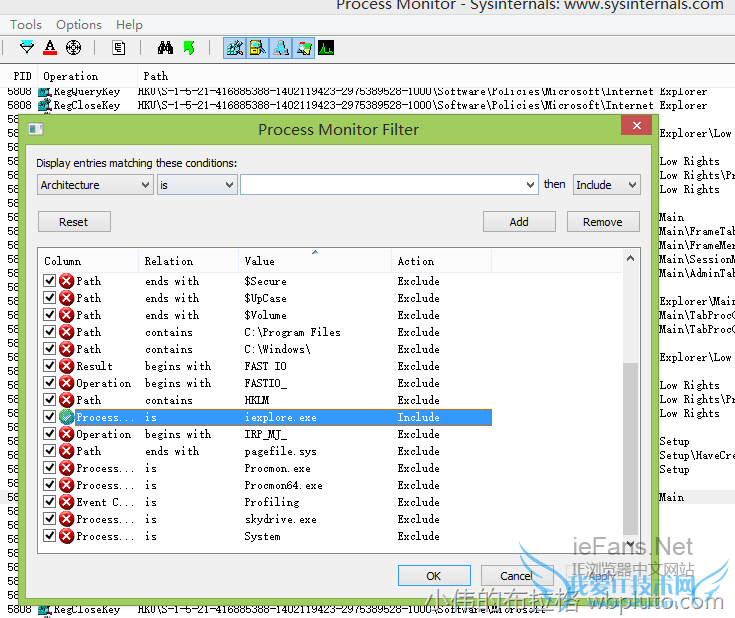The image size is (735, 618).
Task: Uncheck the pagefile.sys filter checkbox
Action: [x=50, y=451]
